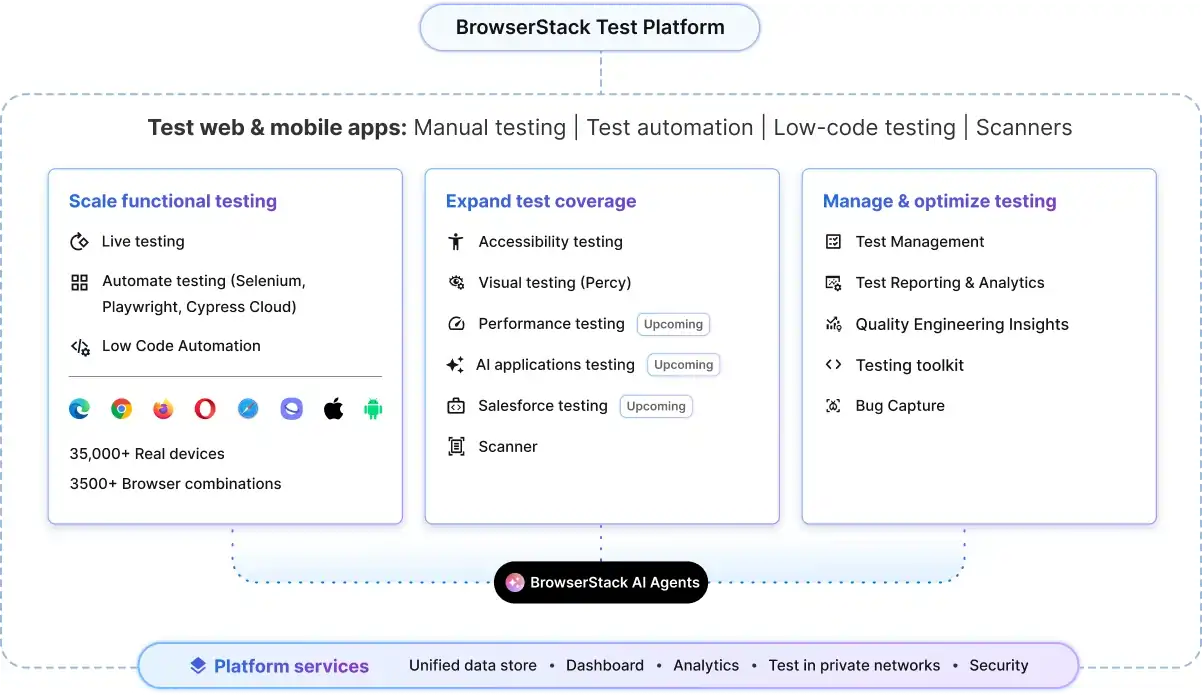
Task: Click the Firefox browser icon
Action: click(163, 408)
